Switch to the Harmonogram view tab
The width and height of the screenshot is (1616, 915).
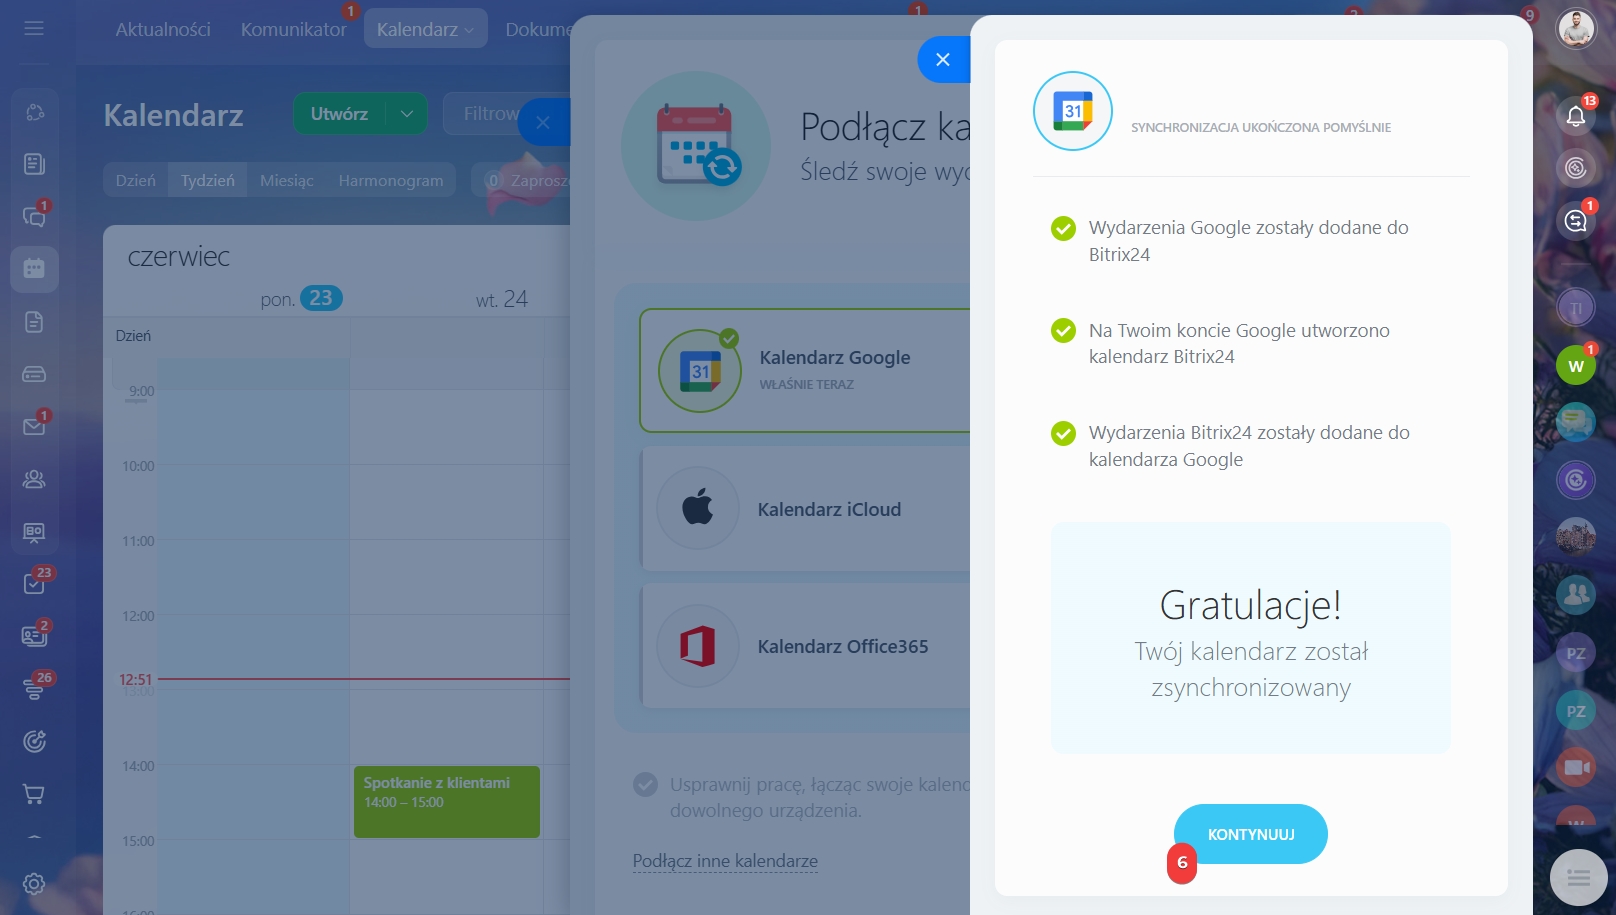click(x=391, y=180)
